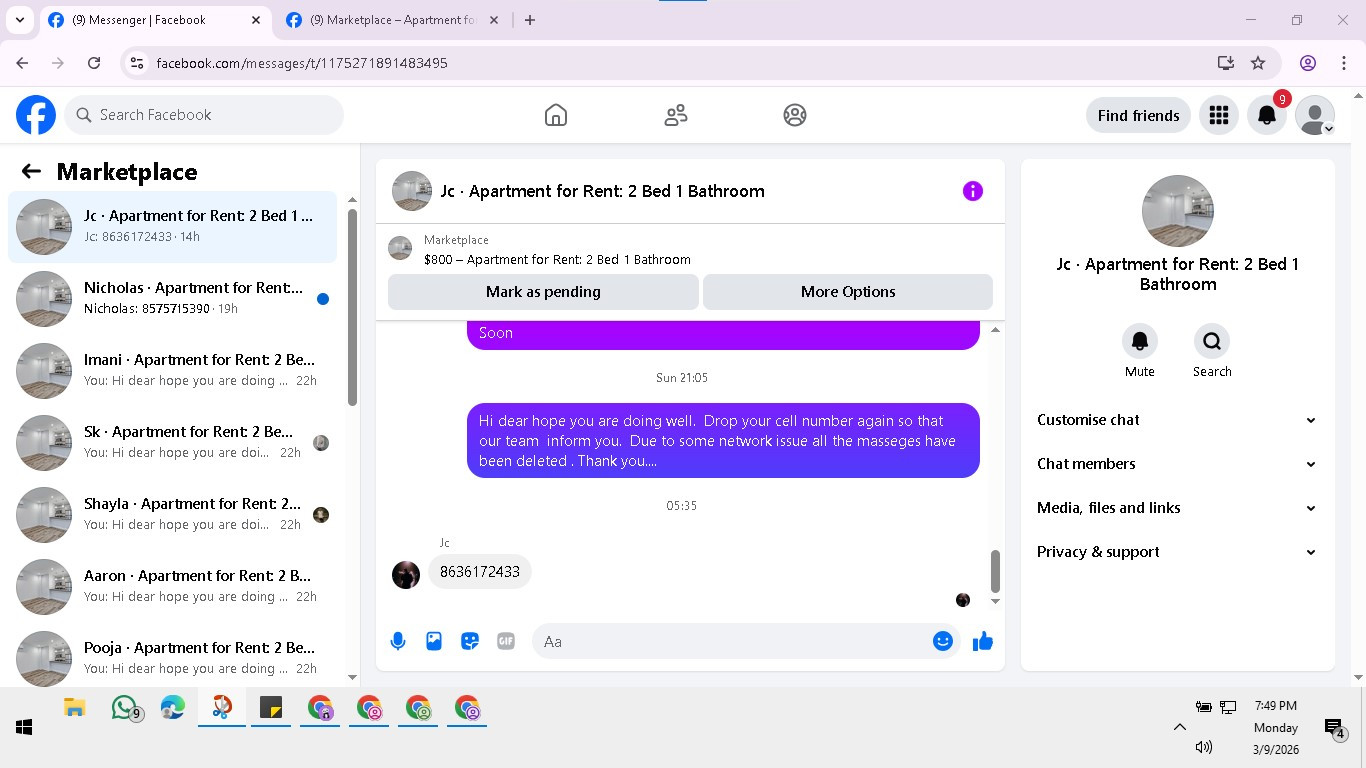This screenshot has width=1366, height=768.
Task: Click conversation list scrollbar thumb
Action: point(352,307)
